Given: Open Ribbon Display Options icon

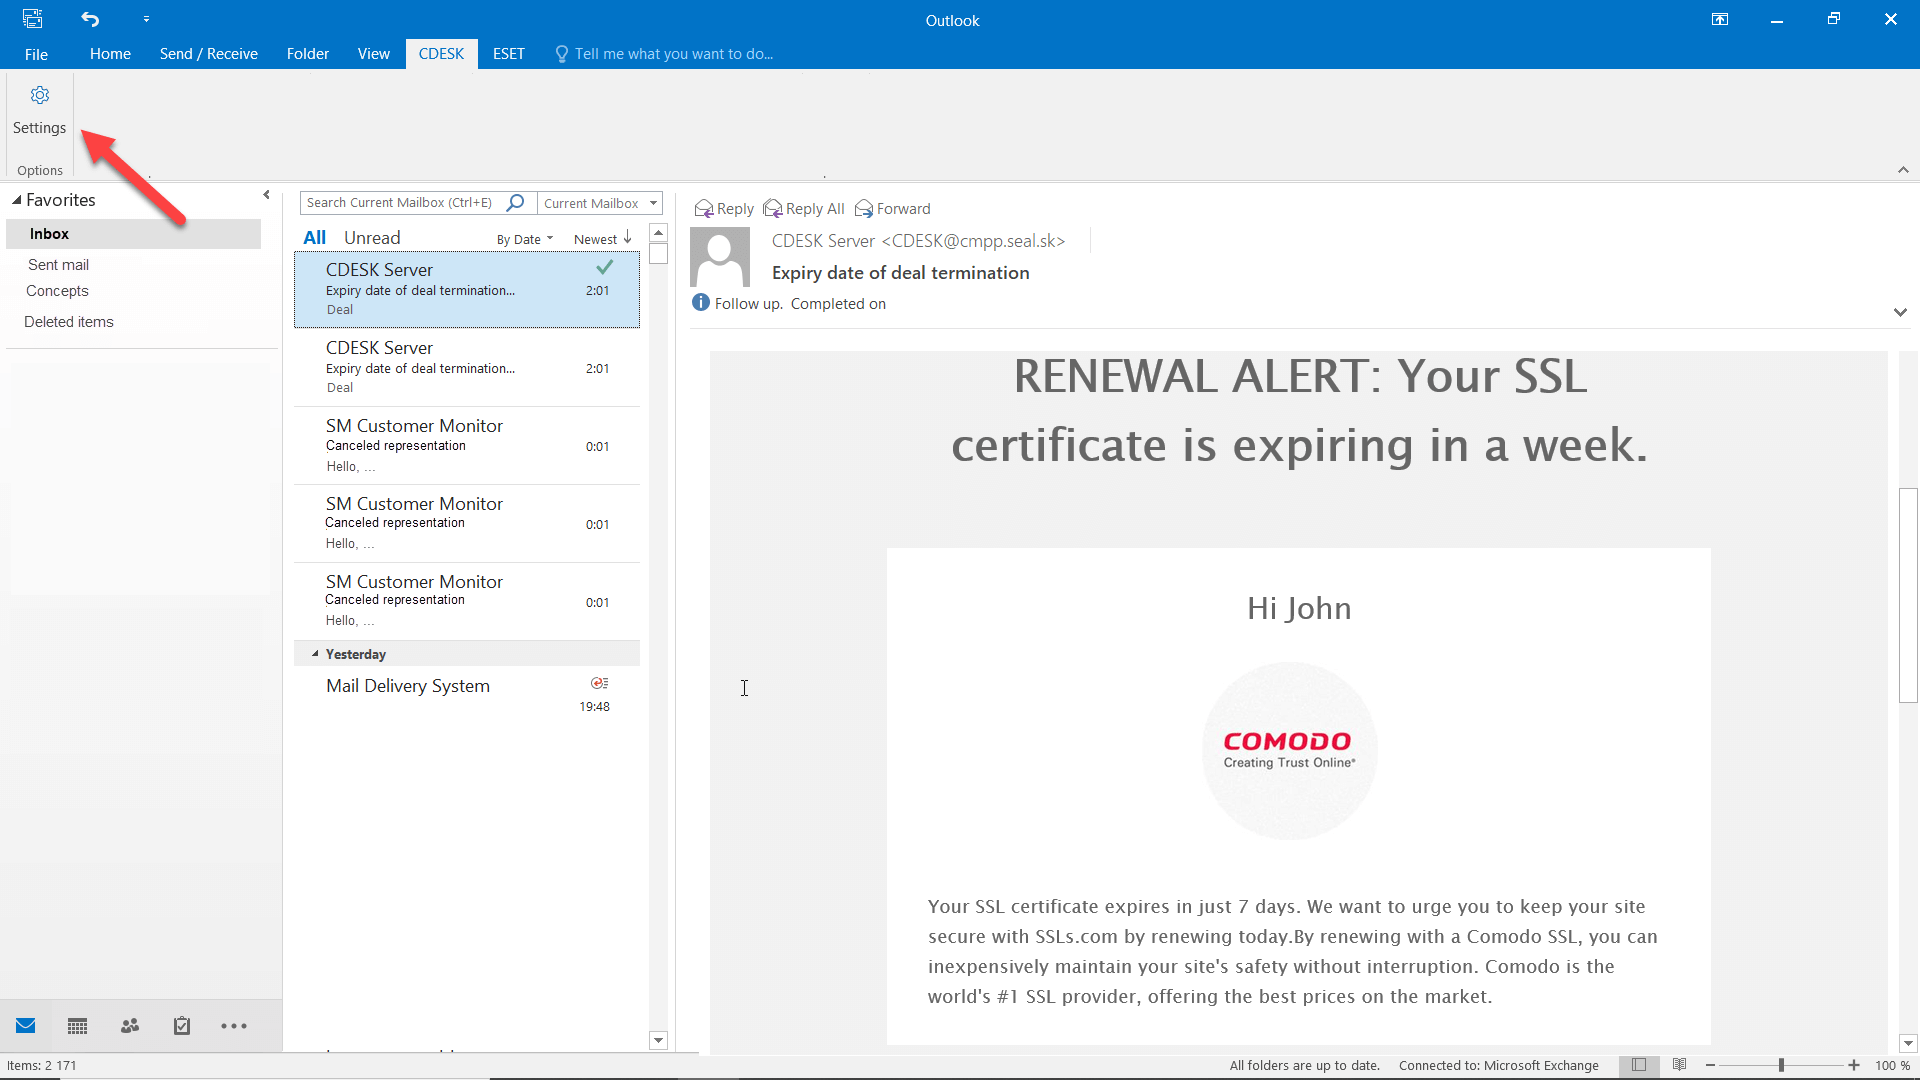Looking at the screenshot, I should (x=1720, y=19).
